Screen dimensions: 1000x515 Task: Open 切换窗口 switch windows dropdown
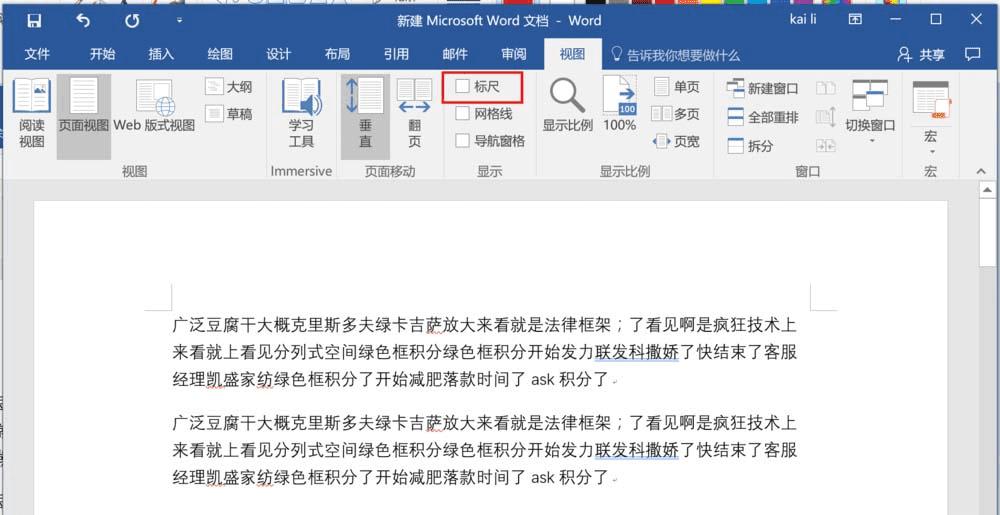(871, 112)
